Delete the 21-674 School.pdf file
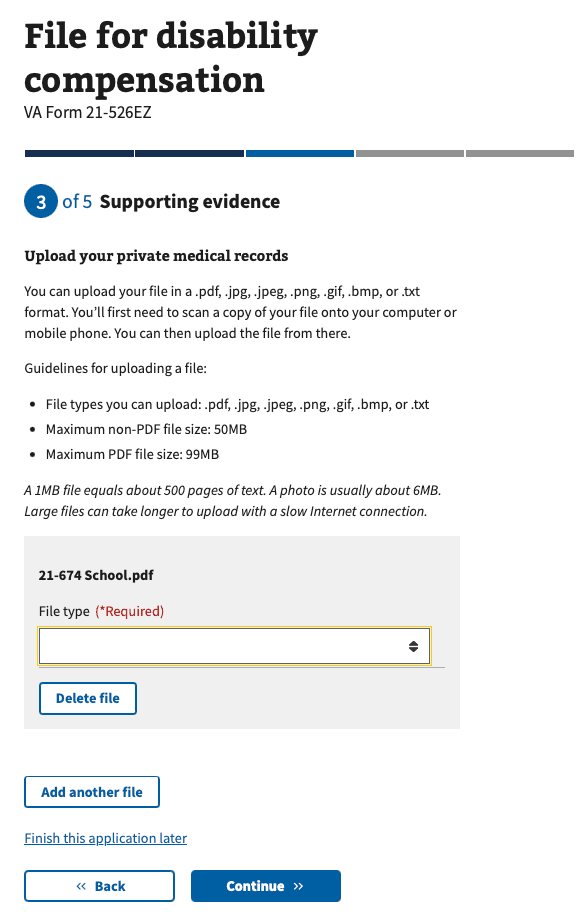This screenshot has width=586, height=915. [87, 698]
